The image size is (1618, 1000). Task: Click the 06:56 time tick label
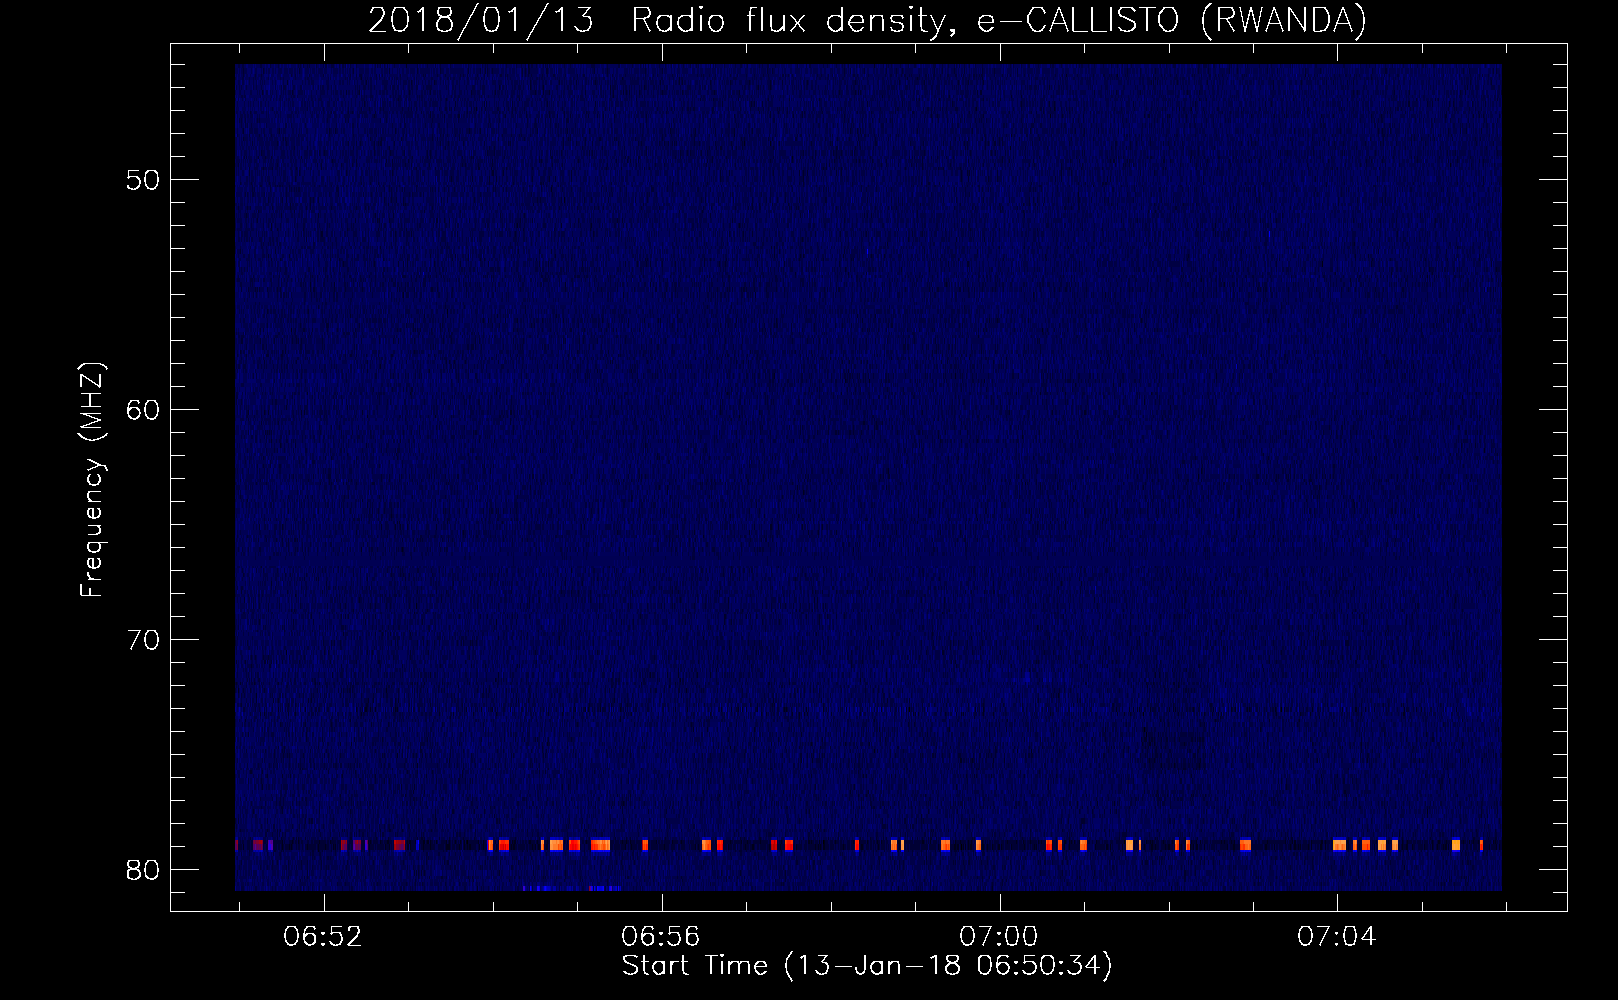click(661, 937)
